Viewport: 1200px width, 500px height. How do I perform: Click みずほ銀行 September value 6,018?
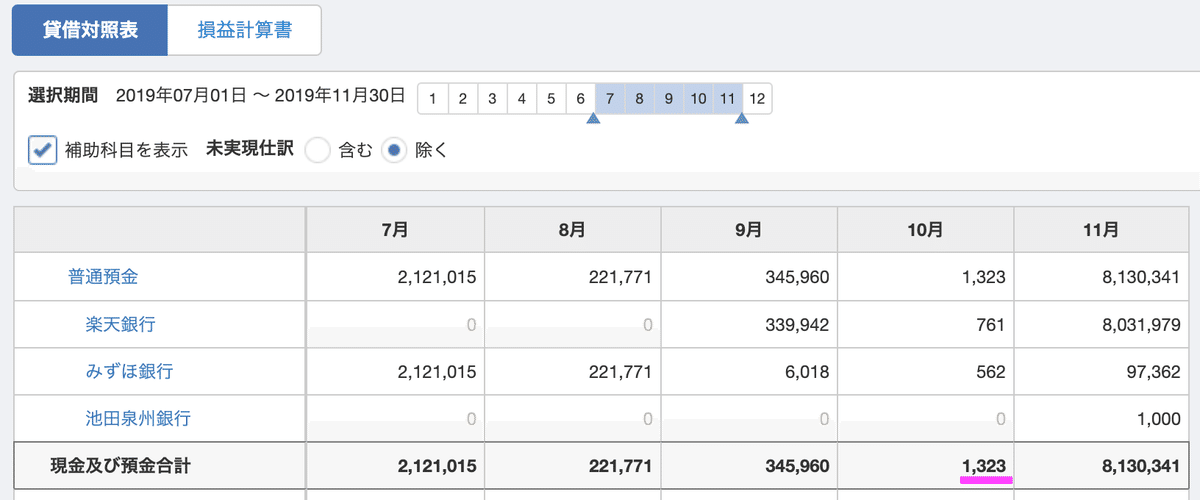coord(808,371)
